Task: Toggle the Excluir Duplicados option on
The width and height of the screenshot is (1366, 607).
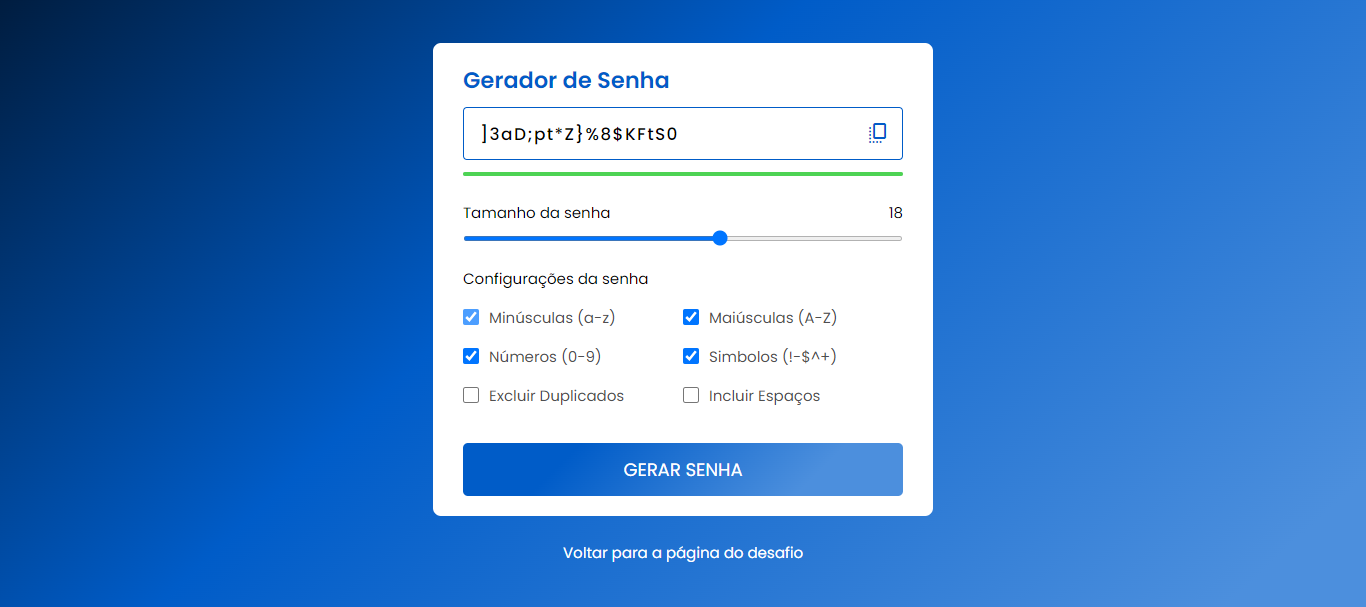Action: coord(471,395)
